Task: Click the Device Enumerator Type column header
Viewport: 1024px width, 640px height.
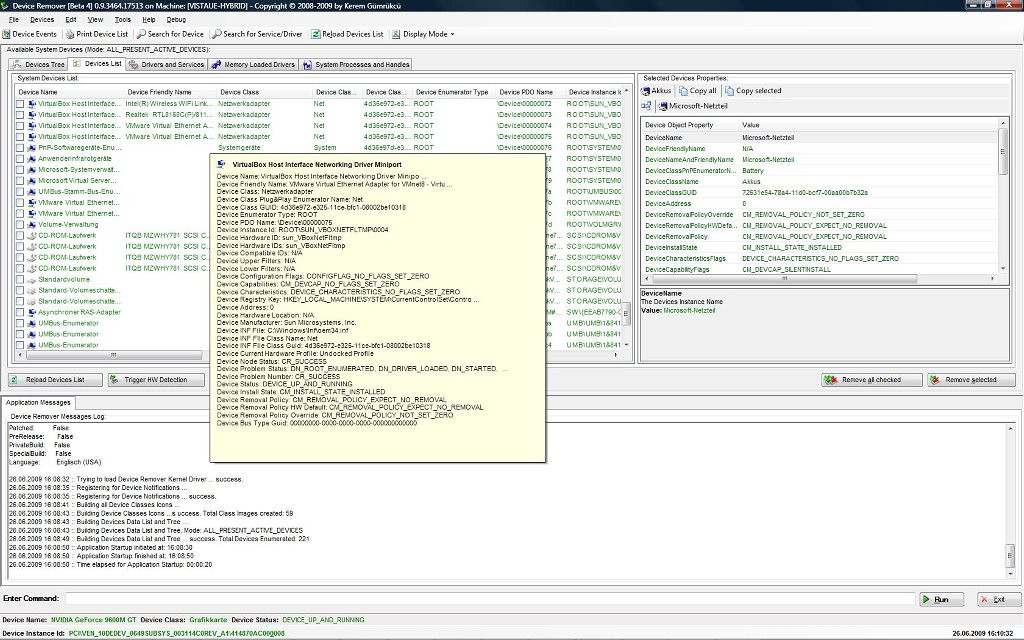Action: pos(454,92)
